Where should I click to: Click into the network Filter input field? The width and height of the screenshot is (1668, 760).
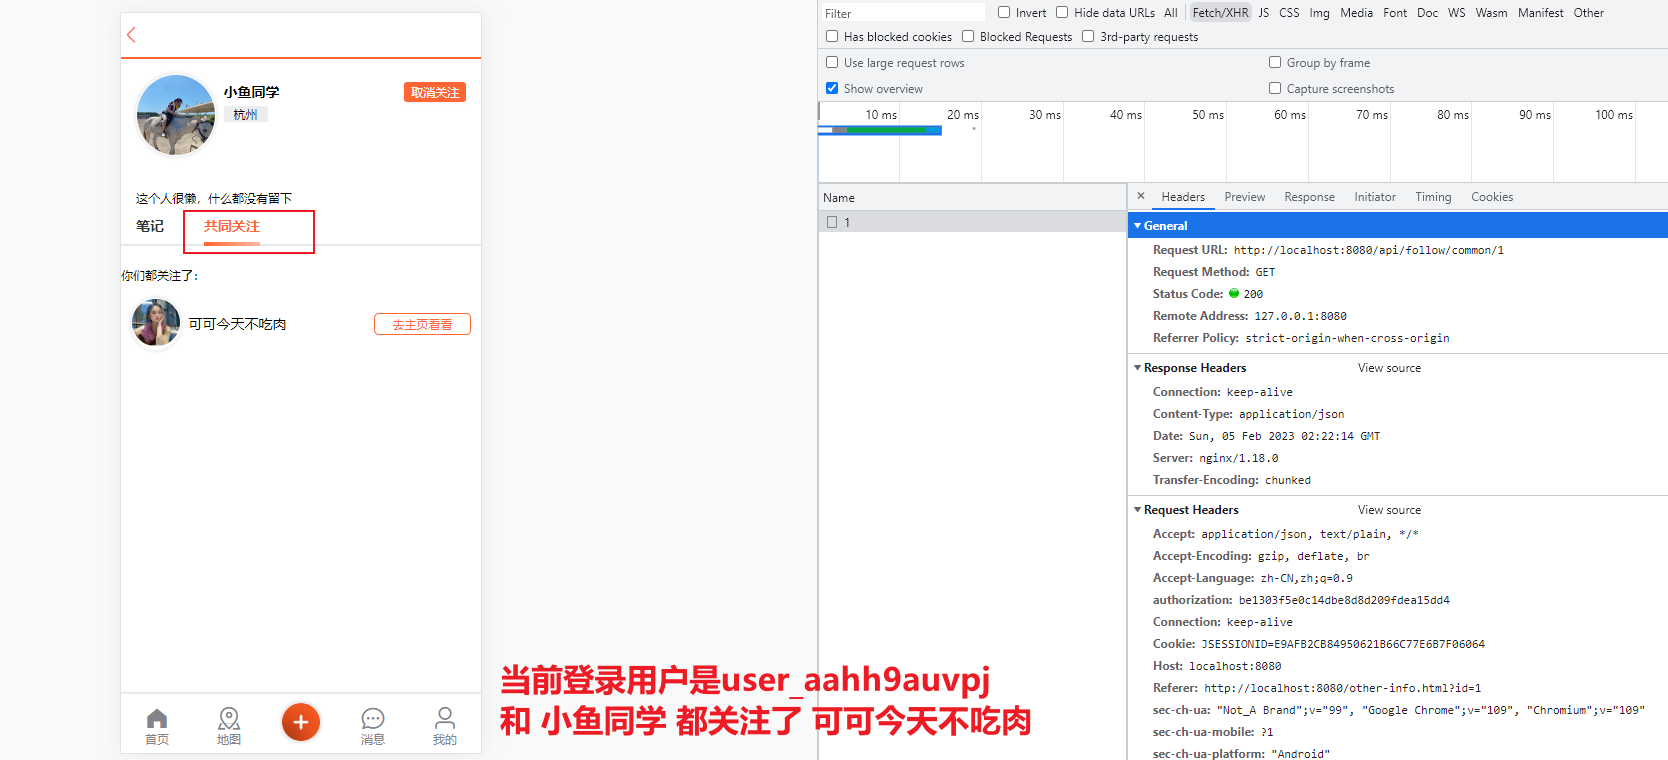[x=902, y=13]
